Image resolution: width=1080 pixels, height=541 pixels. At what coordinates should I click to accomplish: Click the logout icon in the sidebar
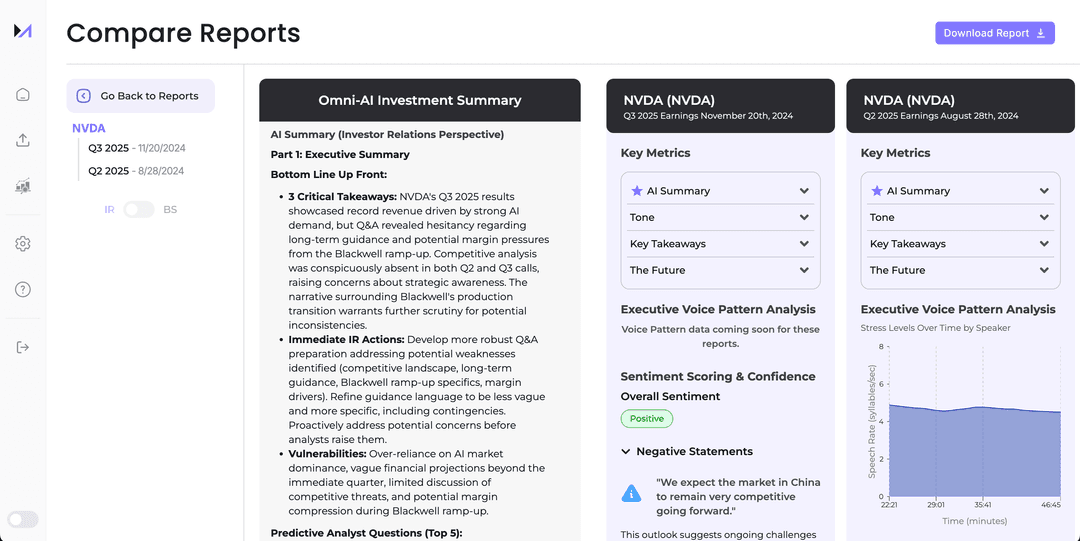(23, 347)
